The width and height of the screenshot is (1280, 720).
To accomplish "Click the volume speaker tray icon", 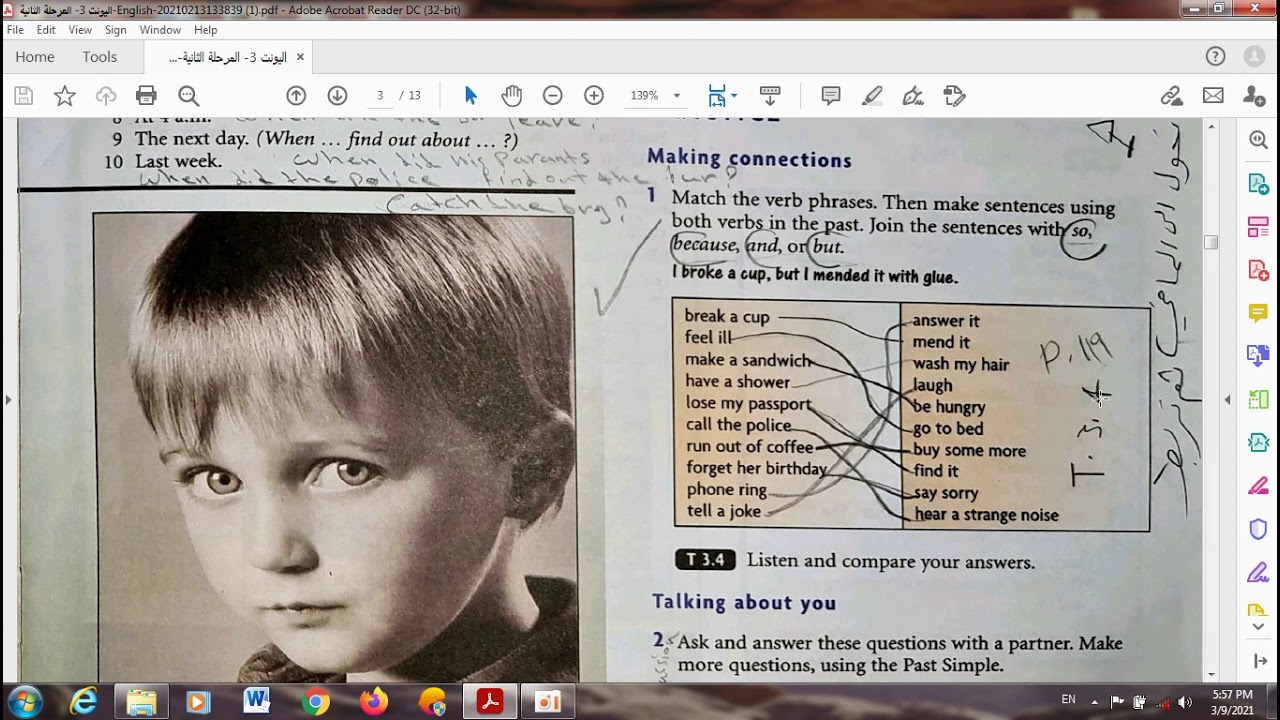I will (1185, 702).
